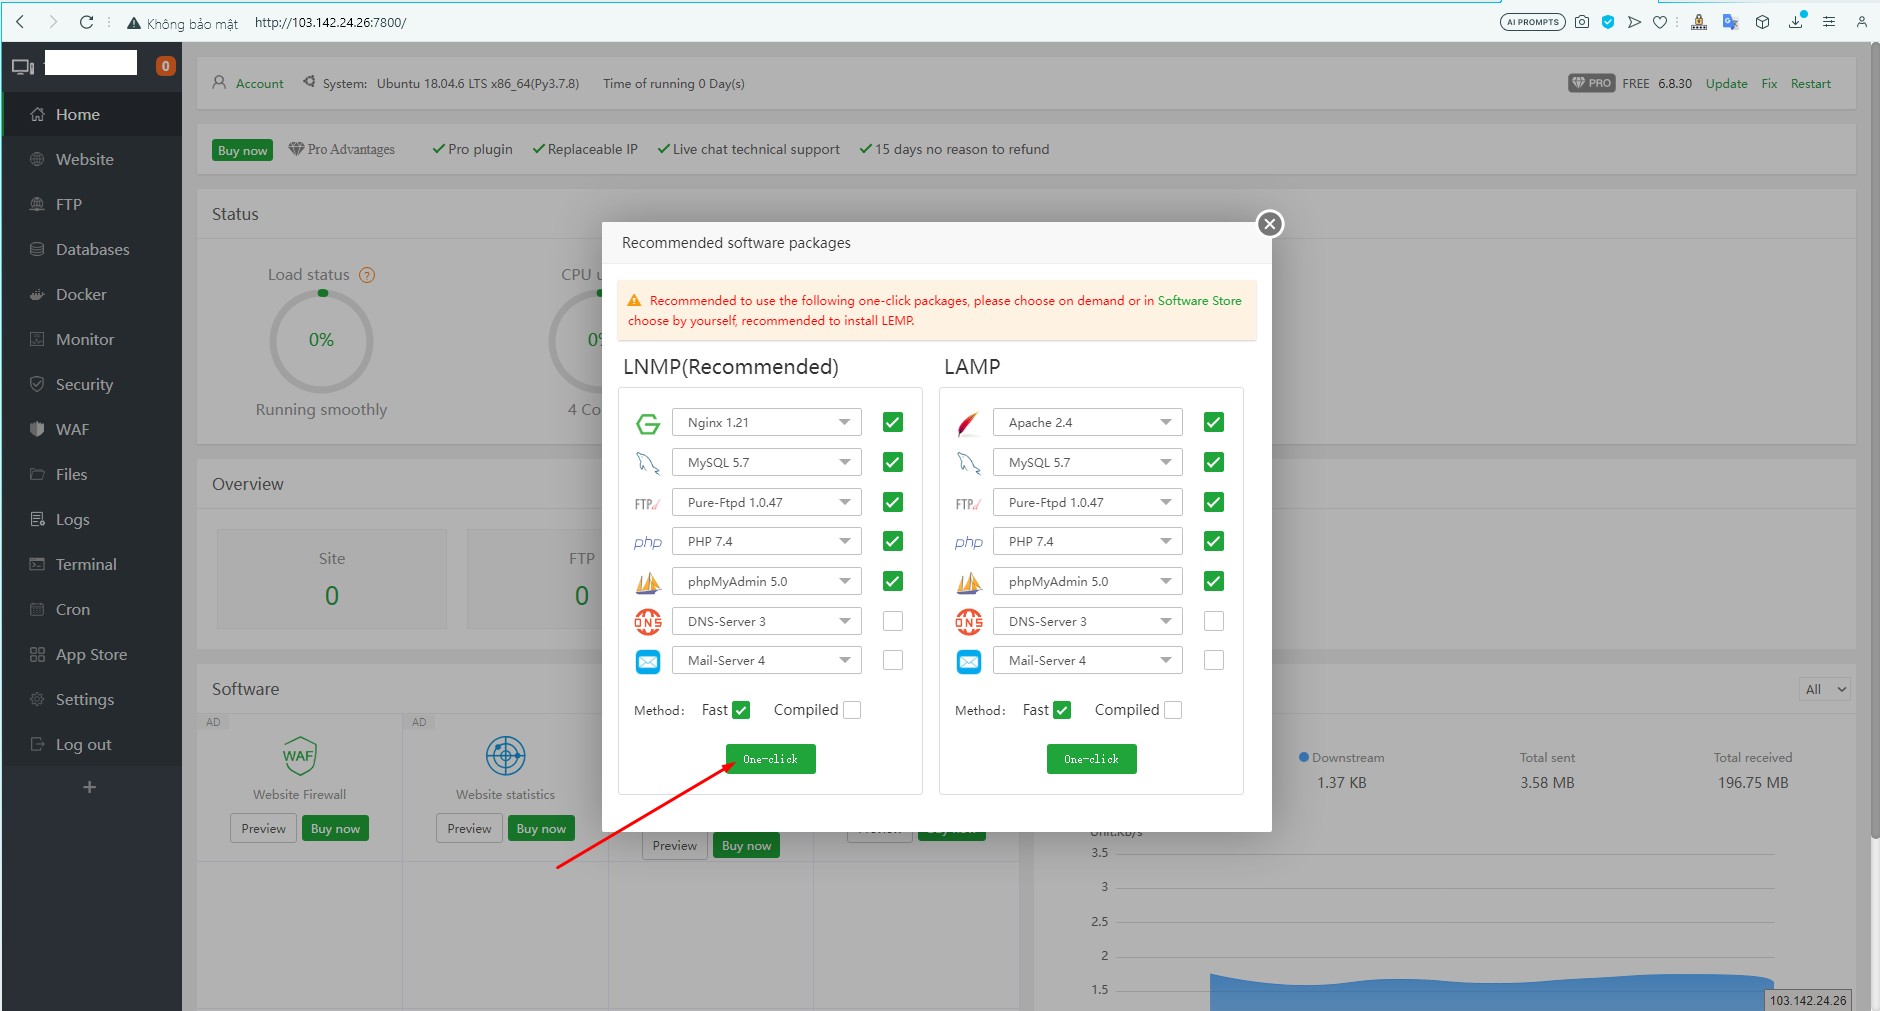Viewport: 1880px width, 1011px height.
Task: Enable DNS-Server 3 in LNMP column
Action: click(x=893, y=621)
